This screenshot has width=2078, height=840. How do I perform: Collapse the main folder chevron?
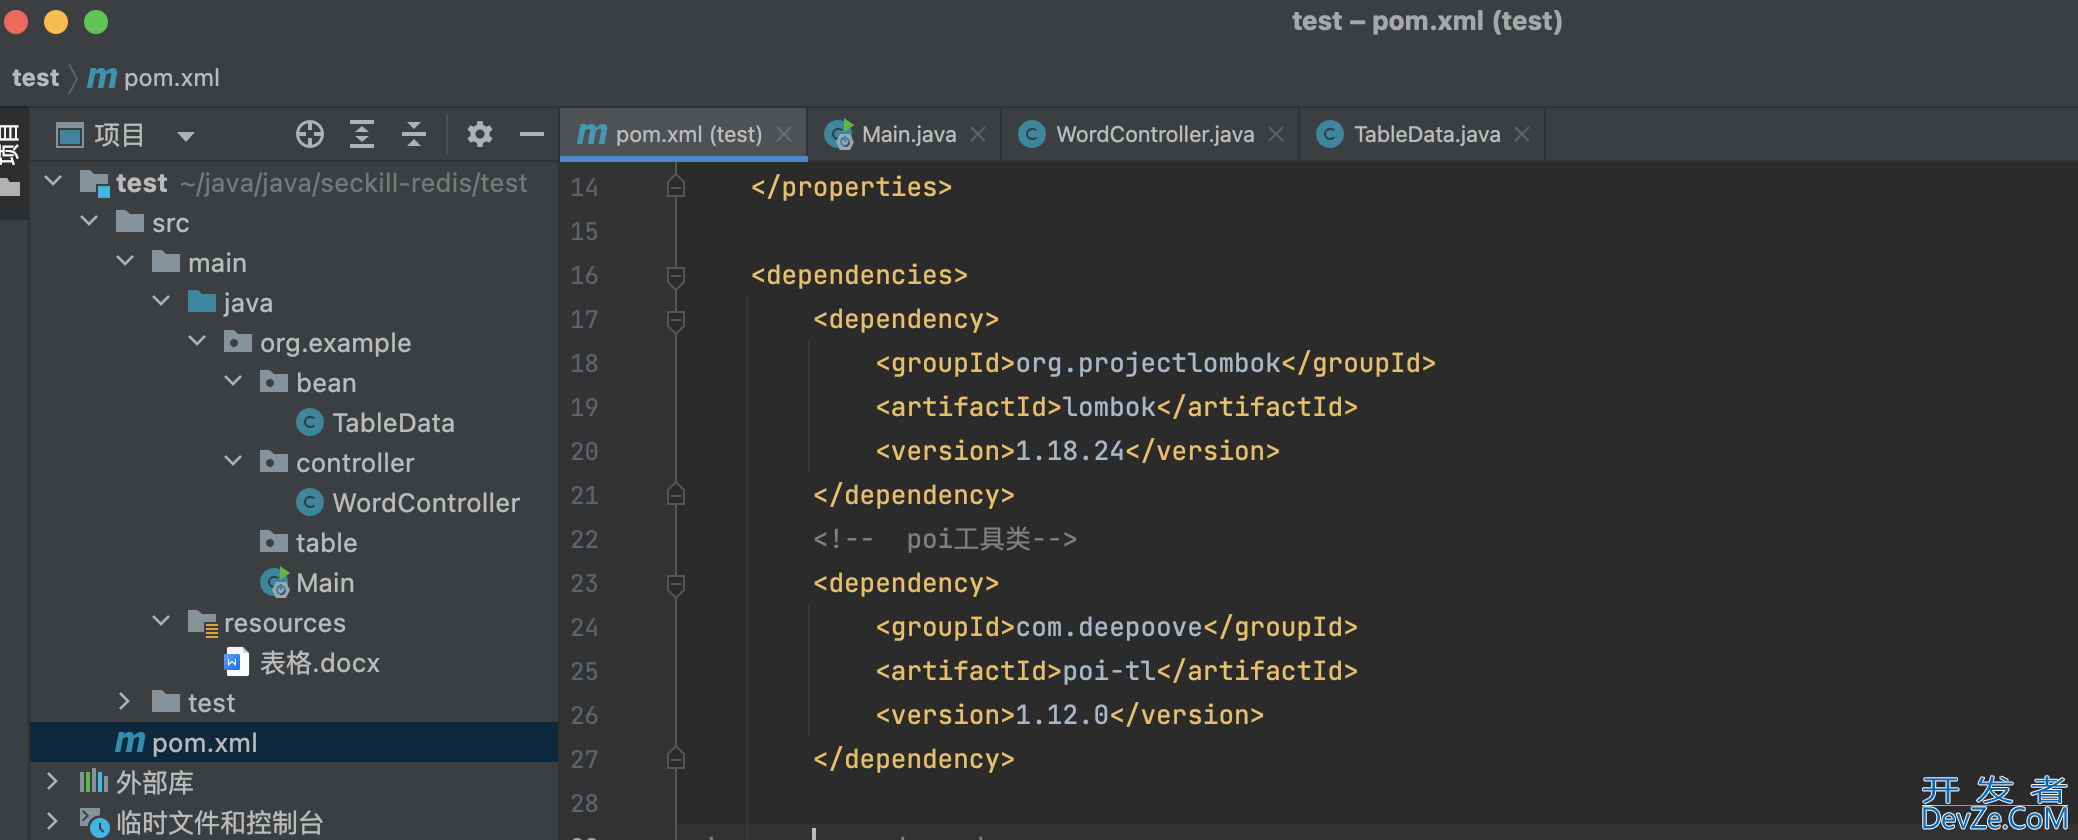coord(126,261)
